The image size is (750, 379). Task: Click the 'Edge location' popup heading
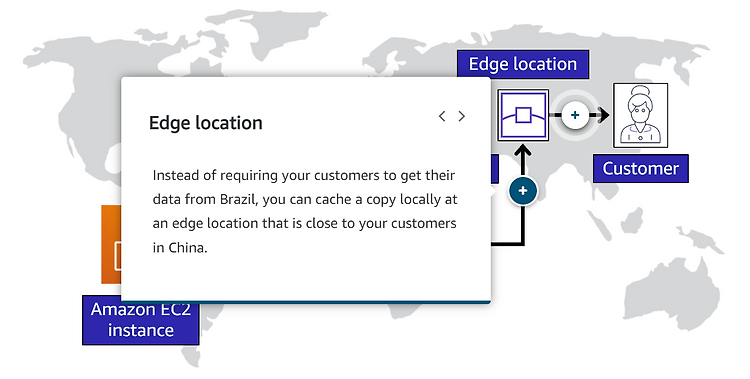(x=206, y=123)
